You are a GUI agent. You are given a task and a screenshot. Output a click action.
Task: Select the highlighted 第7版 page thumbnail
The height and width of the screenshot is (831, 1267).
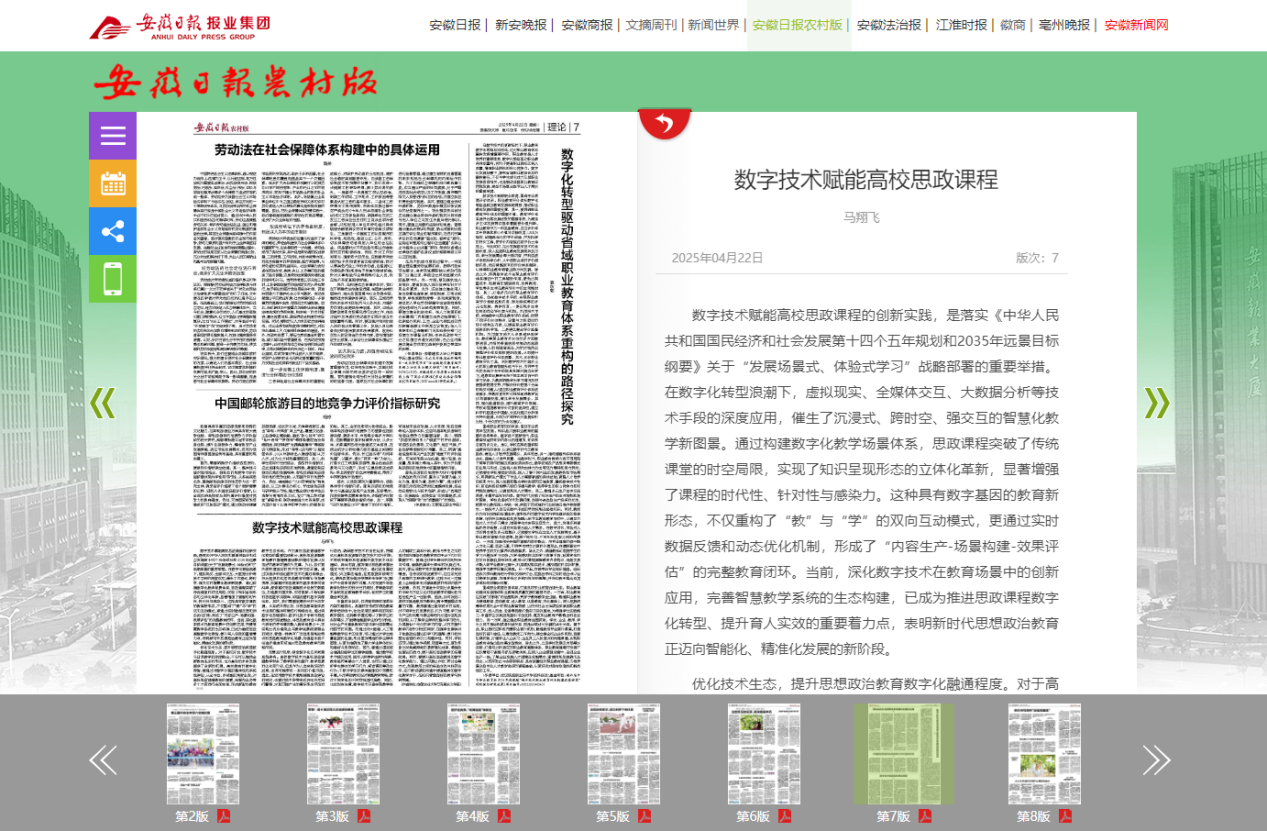click(903, 754)
